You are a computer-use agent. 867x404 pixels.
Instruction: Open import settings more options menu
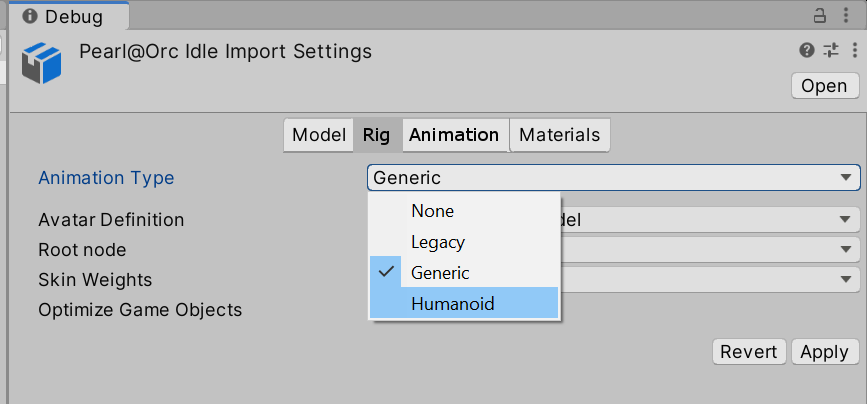pyautogui.click(x=854, y=51)
